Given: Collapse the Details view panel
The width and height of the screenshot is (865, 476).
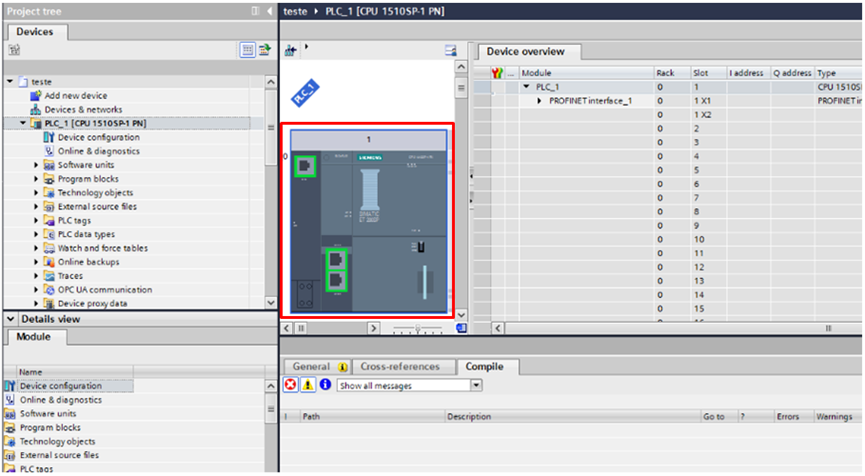Looking at the screenshot, I should (x=10, y=319).
